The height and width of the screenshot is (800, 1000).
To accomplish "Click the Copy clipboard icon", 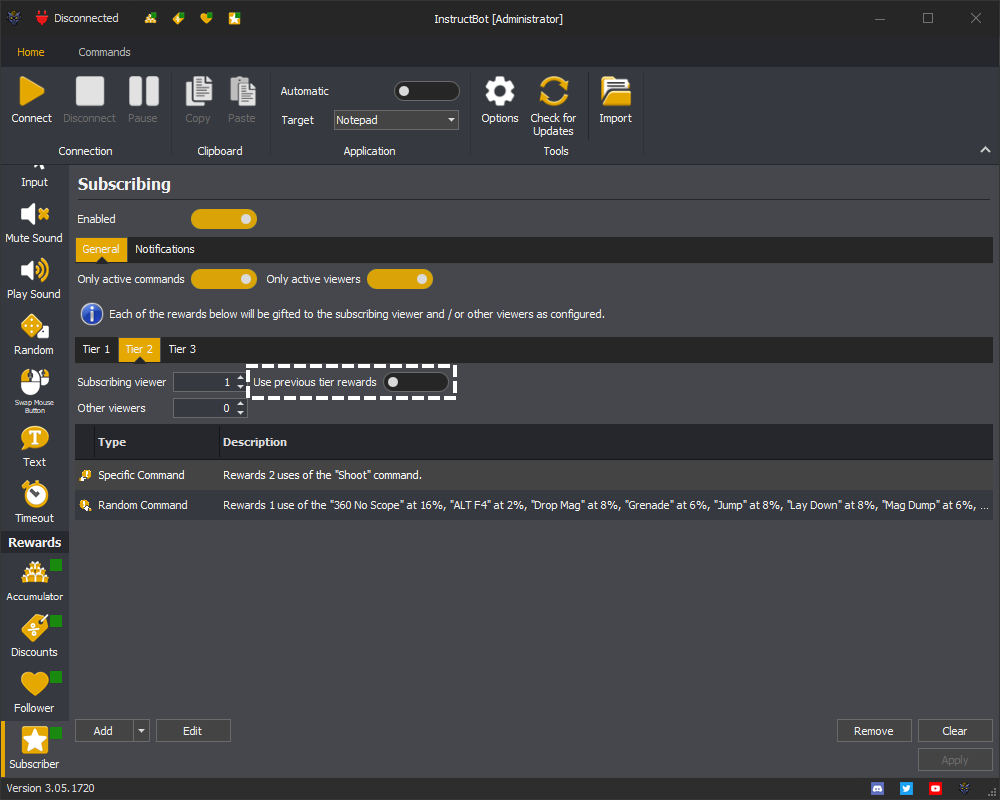I will (198, 91).
